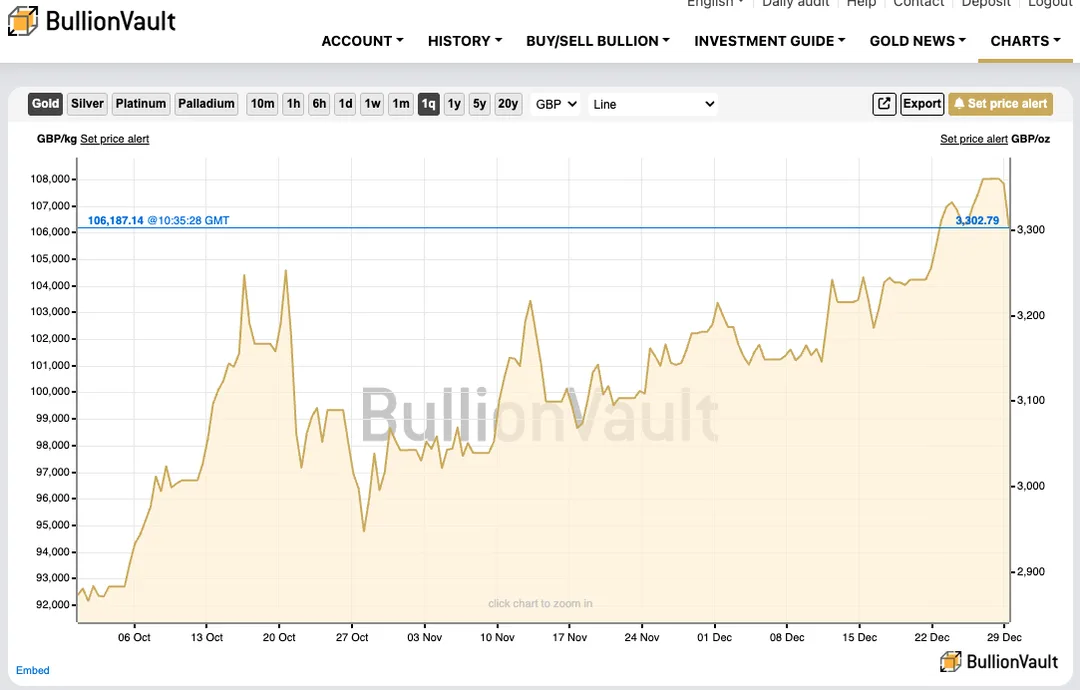Select Platinum metal chart
The height and width of the screenshot is (690, 1080).
point(141,104)
